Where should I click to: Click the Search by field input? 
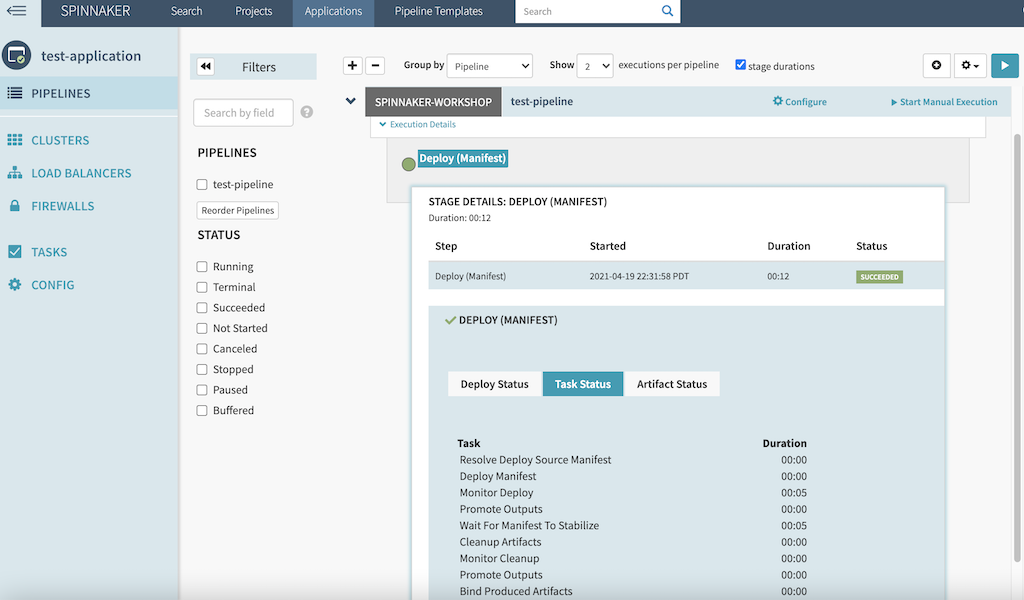(x=243, y=113)
